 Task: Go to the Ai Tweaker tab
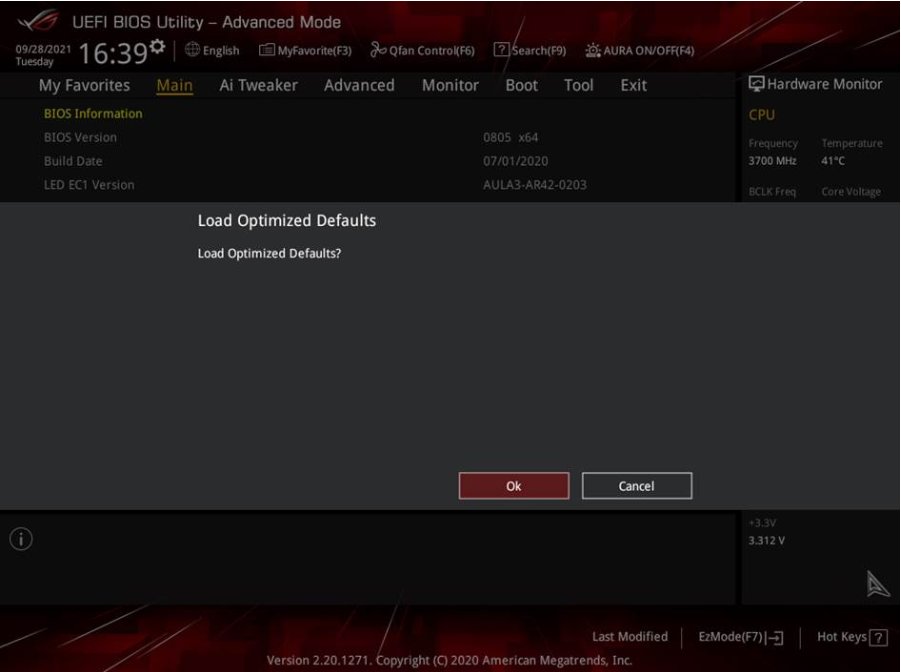pyautogui.click(x=258, y=86)
